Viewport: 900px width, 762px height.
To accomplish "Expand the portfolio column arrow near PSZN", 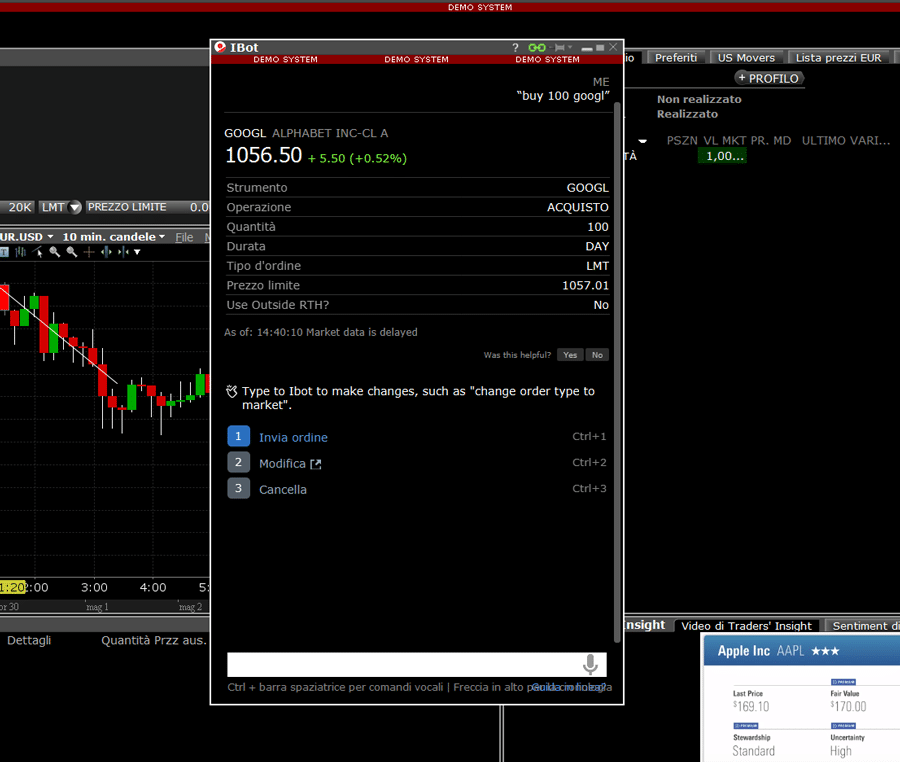I will pos(643,141).
